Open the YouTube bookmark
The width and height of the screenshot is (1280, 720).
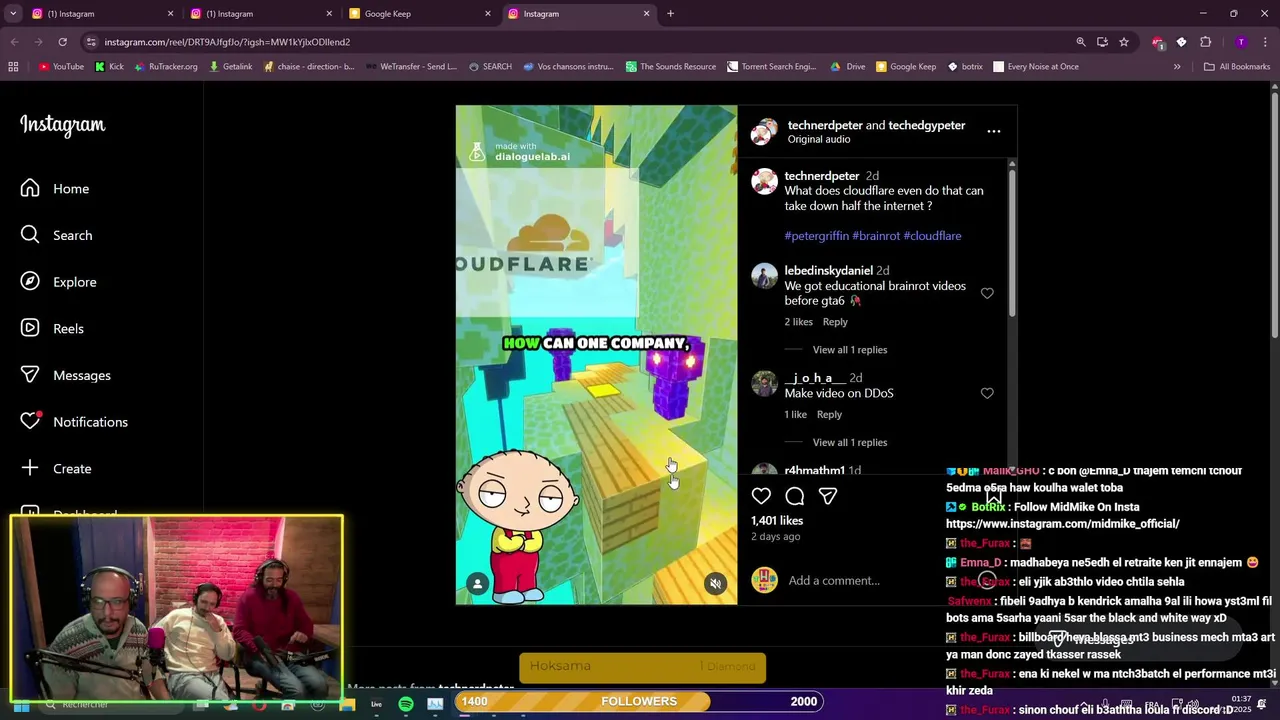click(x=61, y=67)
